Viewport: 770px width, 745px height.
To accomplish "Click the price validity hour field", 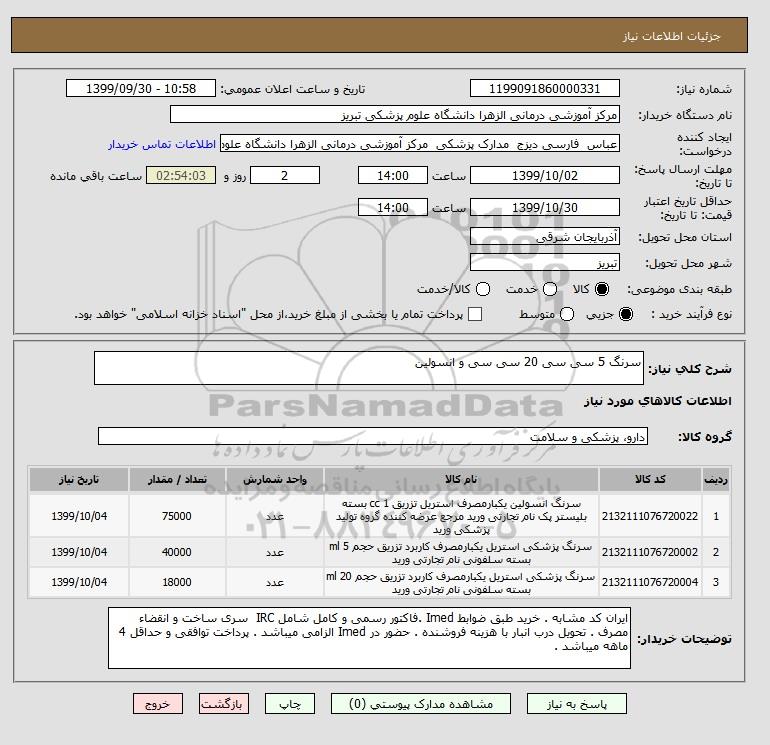I will [393, 207].
